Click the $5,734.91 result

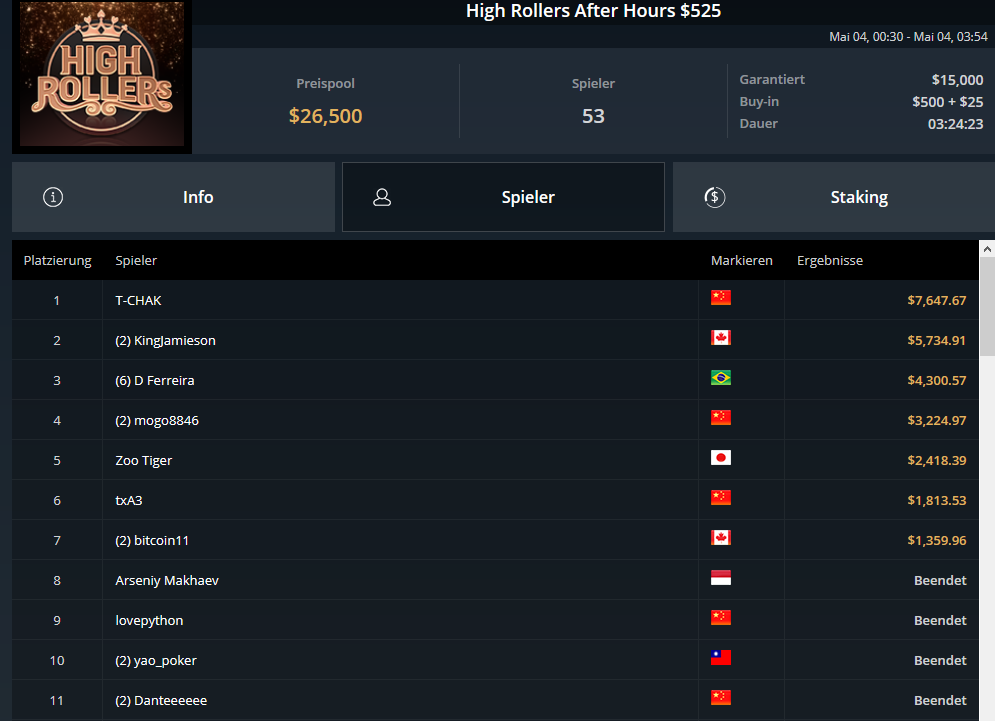(937, 340)
